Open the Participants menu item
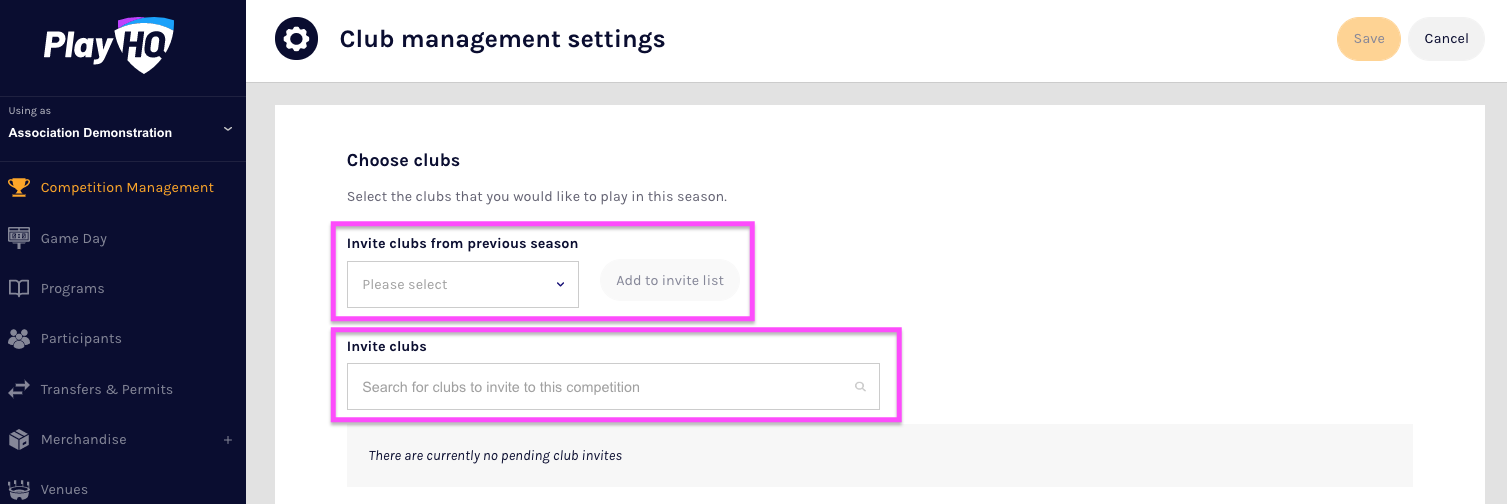This screenshot has height=504, width=1507. click(81, 339)
